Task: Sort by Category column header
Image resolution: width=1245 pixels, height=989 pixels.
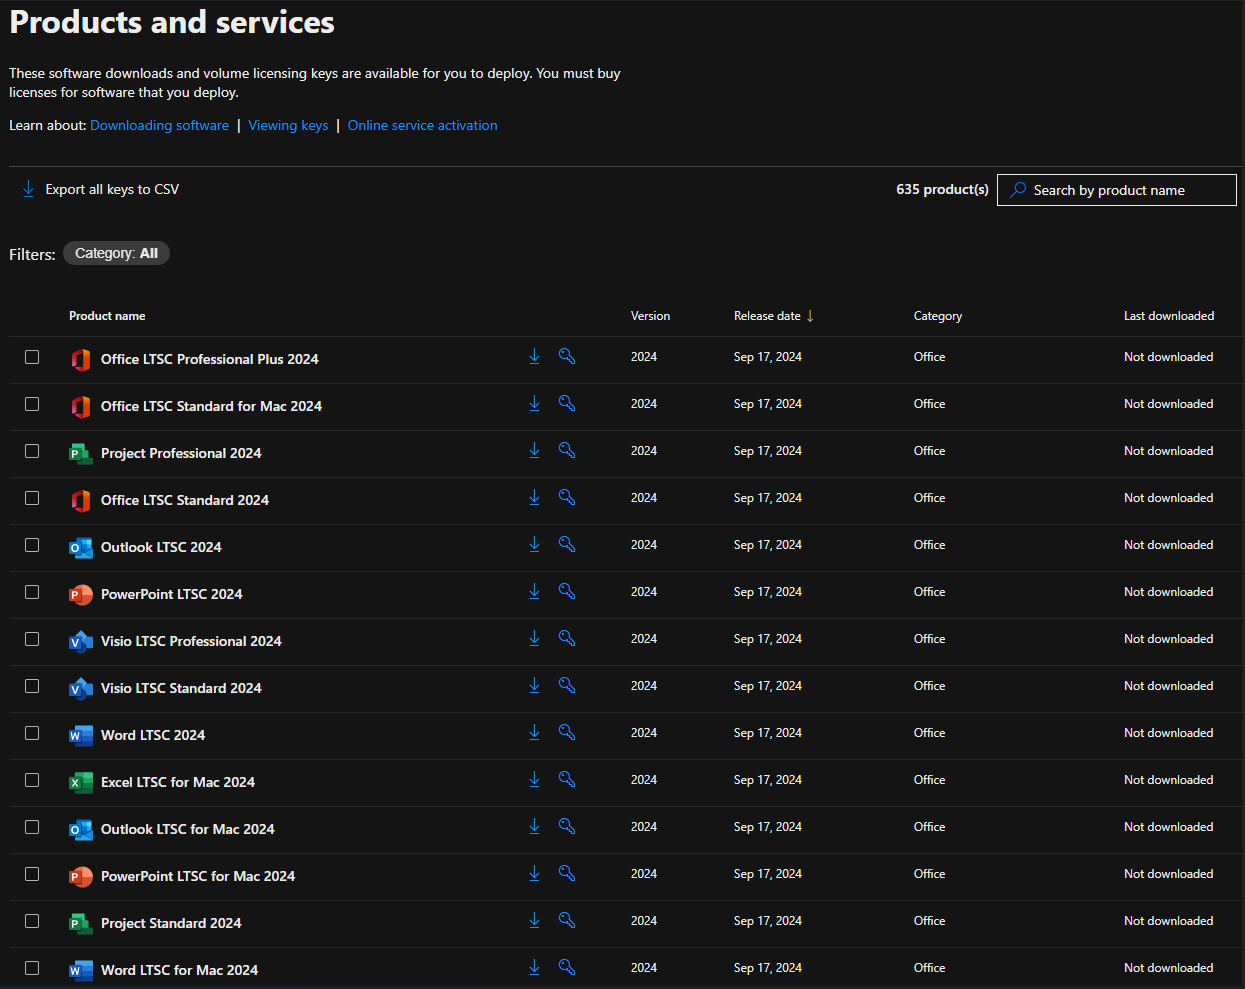Action: pyautogui.click(x=937, y=316)
